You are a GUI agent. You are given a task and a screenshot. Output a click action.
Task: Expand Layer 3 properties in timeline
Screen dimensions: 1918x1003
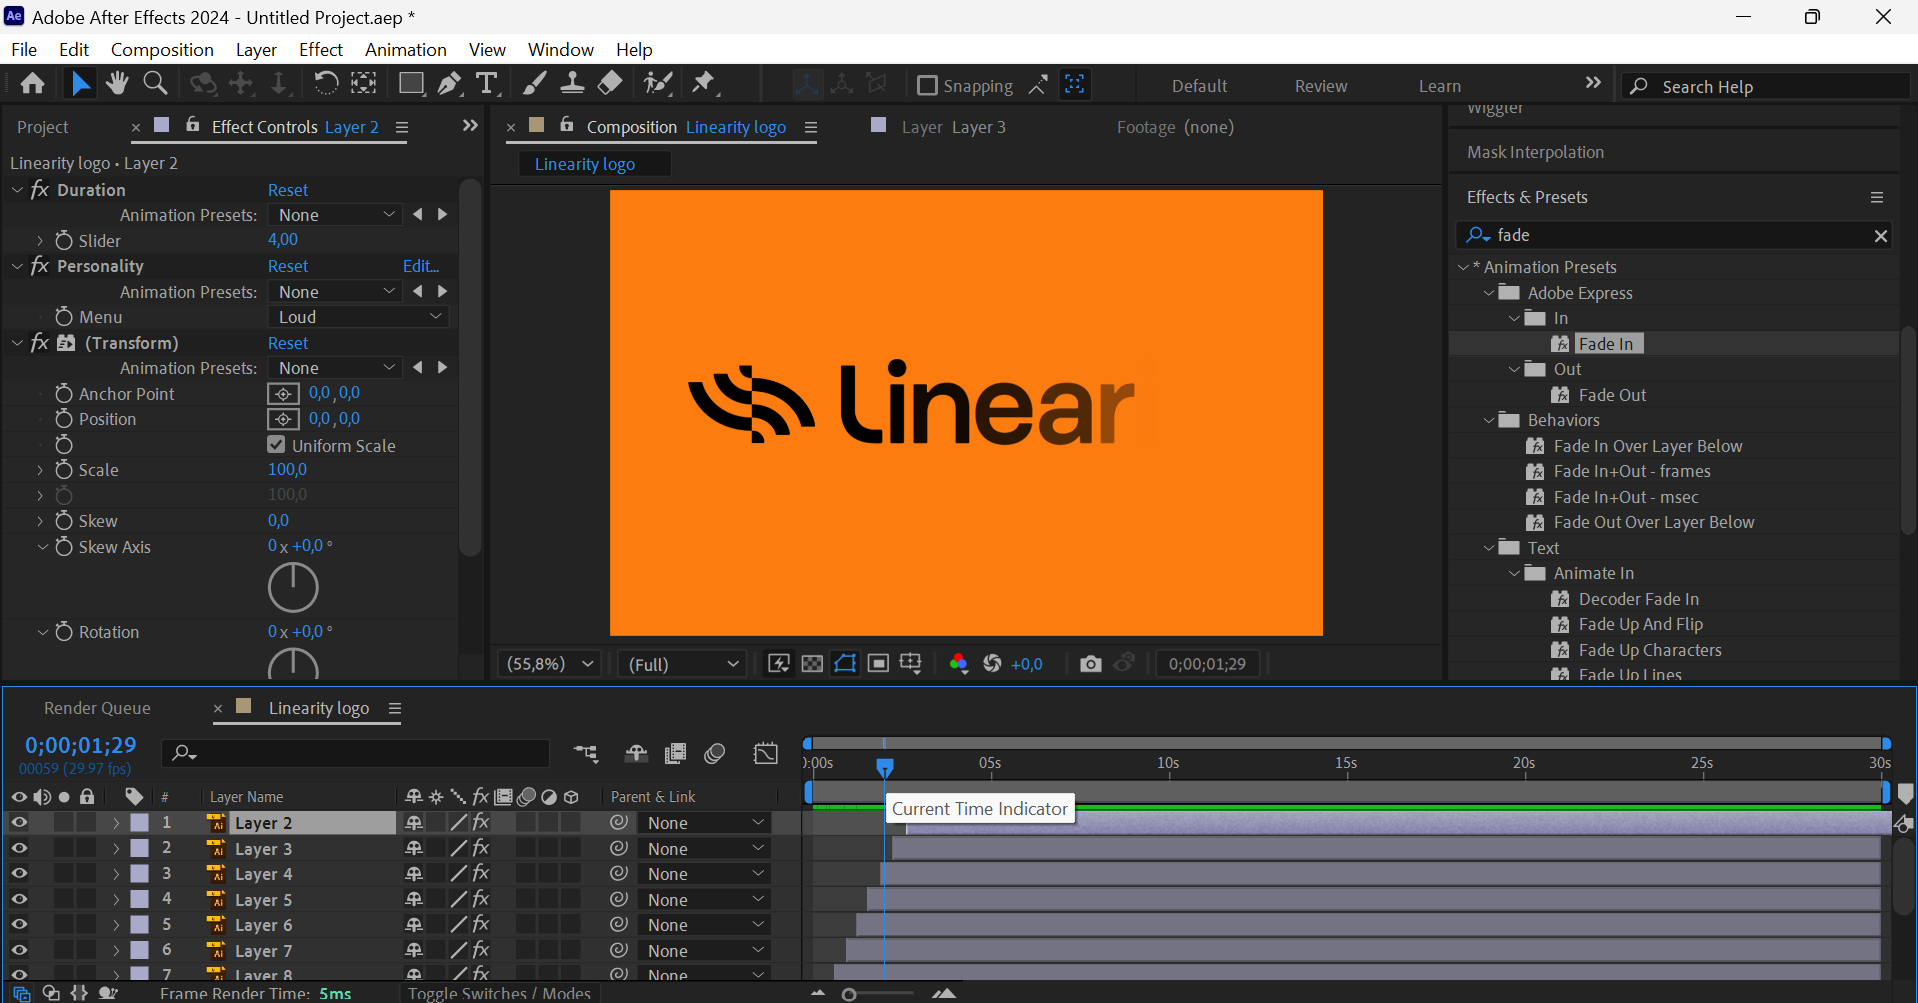pyautogui.click(x=116, y=848)
